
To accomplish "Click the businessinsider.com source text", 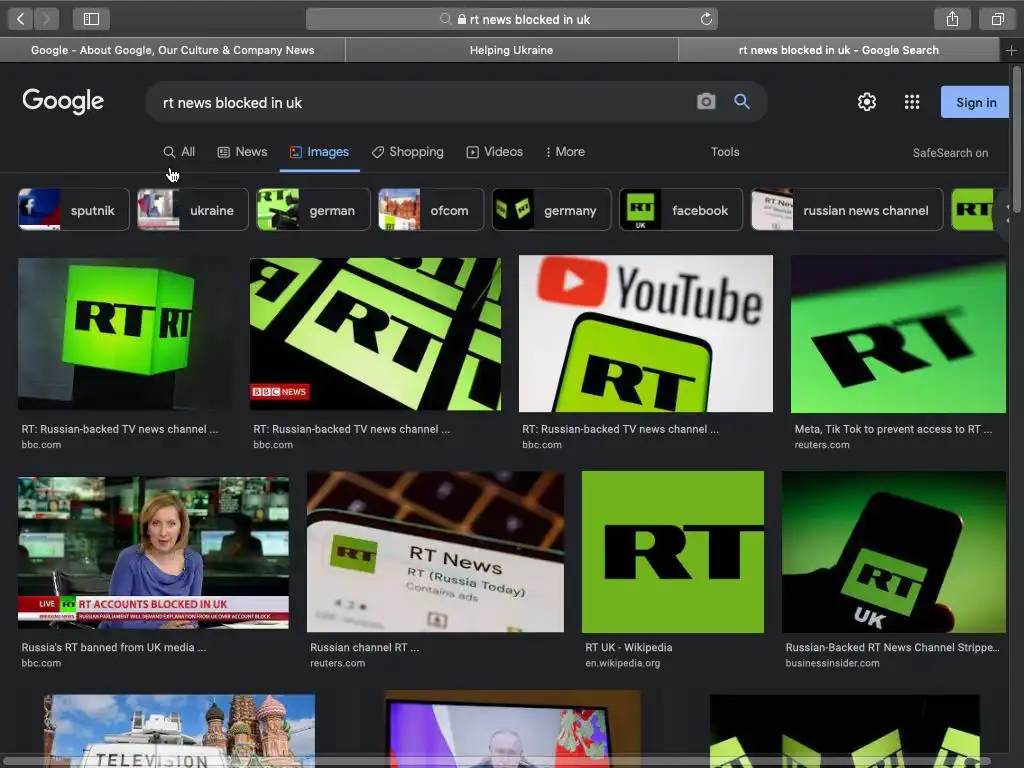I will 832,663.
